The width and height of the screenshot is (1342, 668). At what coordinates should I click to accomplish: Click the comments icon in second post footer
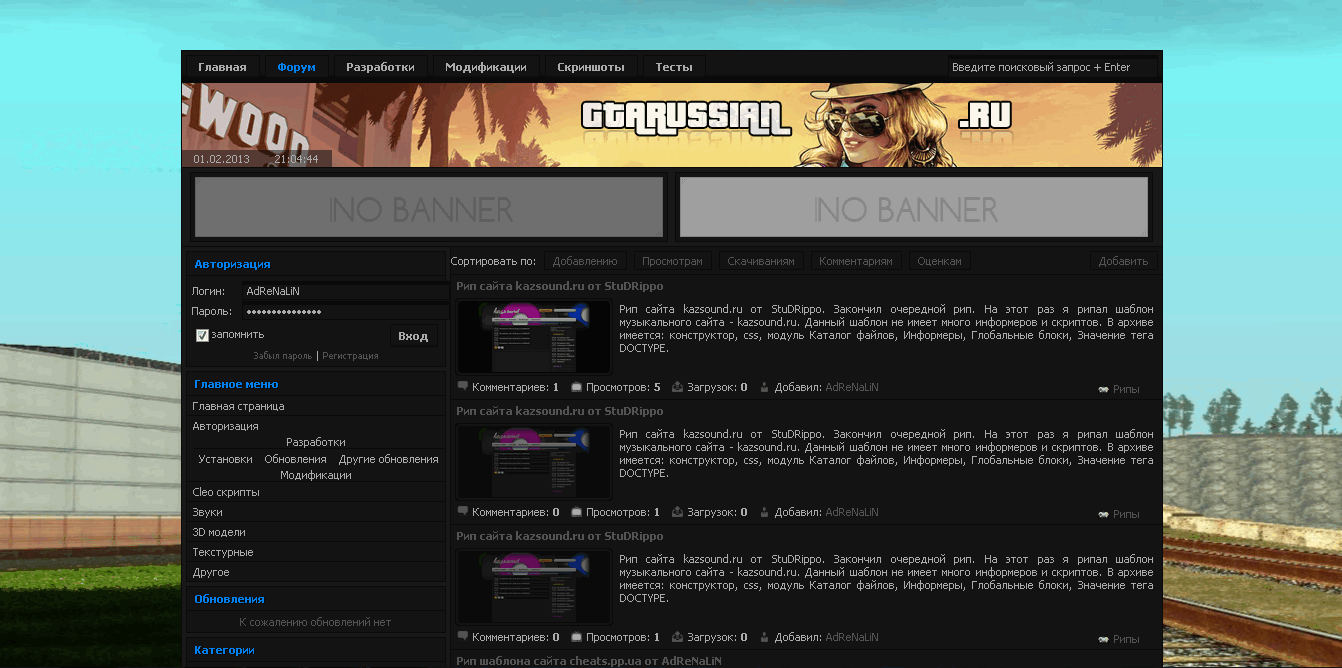point(463,512)
